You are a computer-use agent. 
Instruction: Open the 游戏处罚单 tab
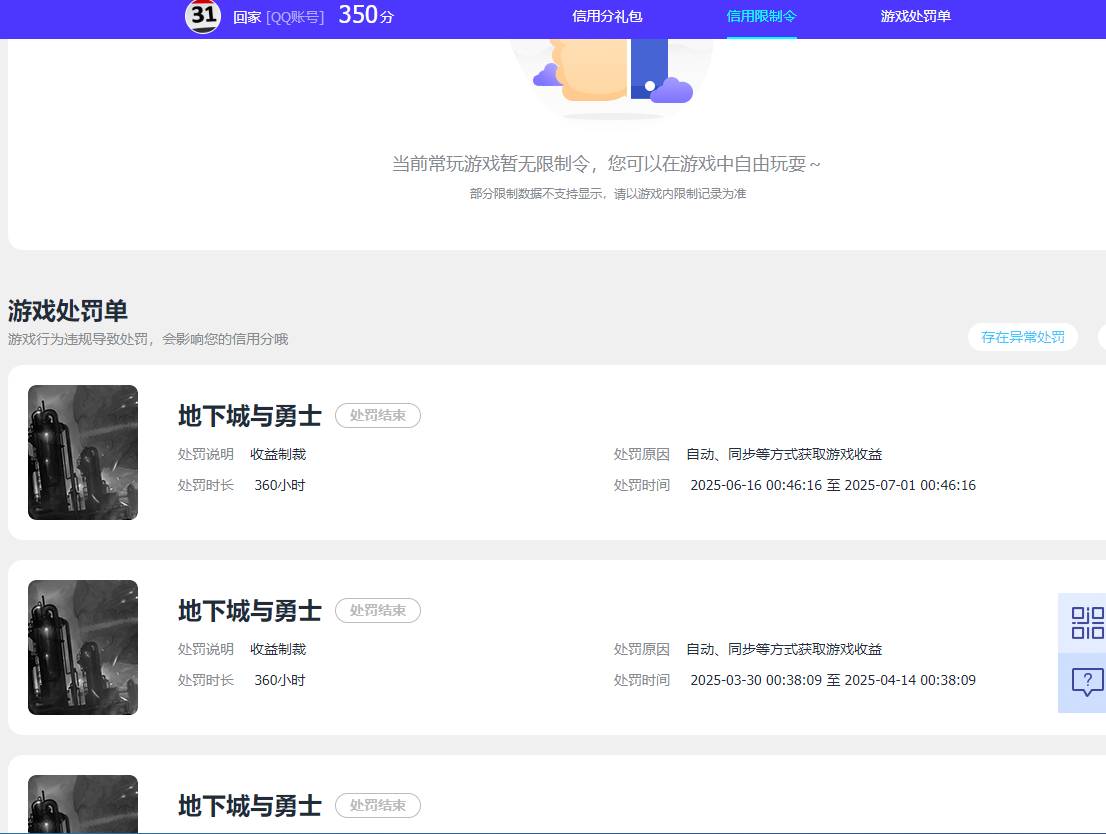[915, 16]
